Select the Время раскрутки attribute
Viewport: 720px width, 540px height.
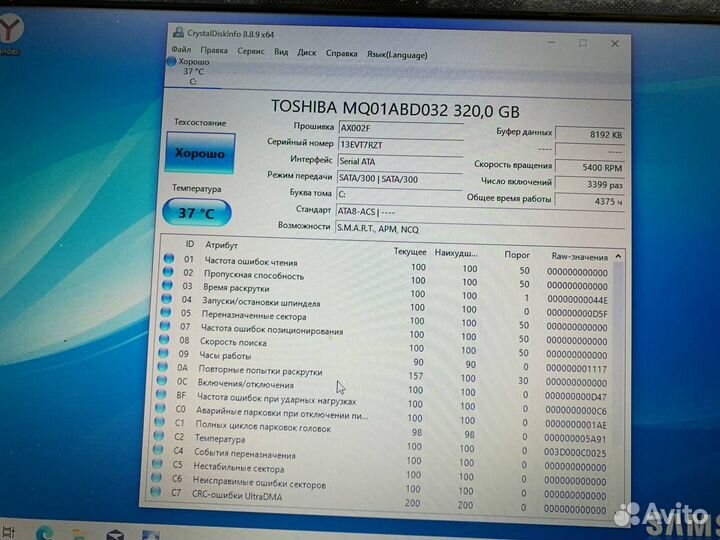236,287
